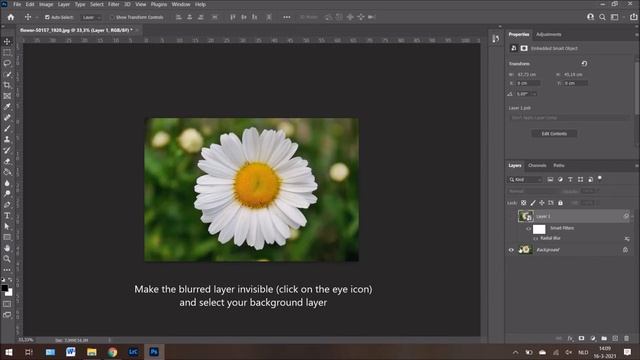Toggle Radial Blur filter visibility
Screen dimensions: 640x360
pos(536,238)
